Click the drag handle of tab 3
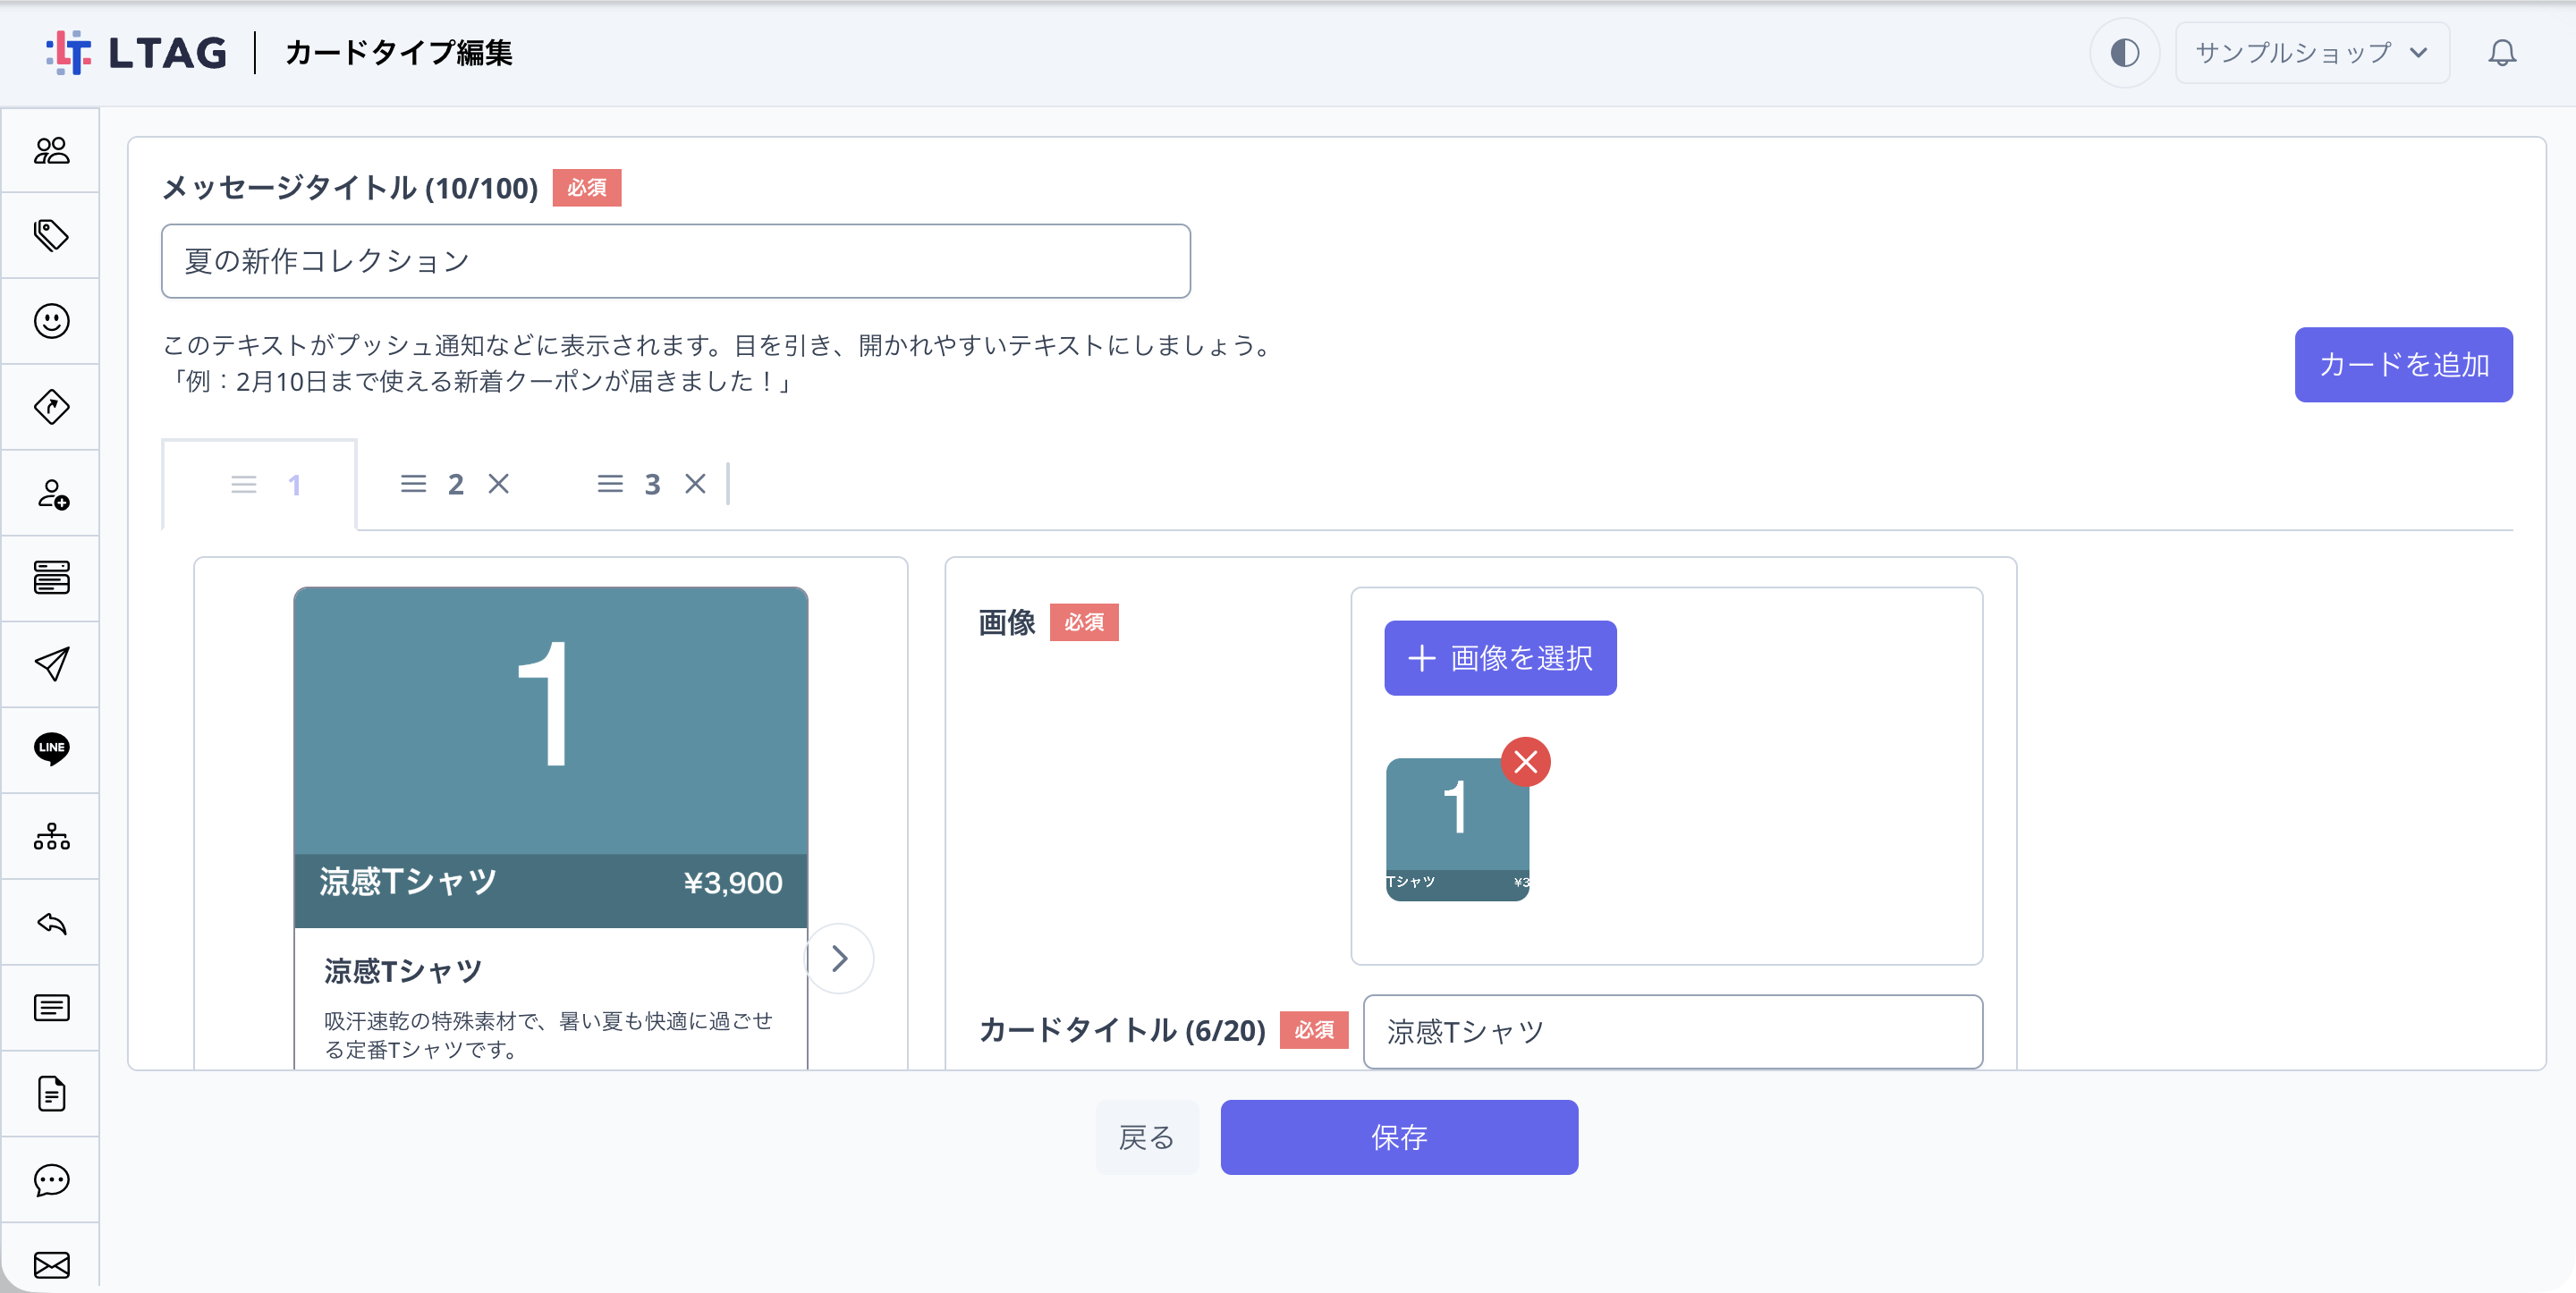 tap(610, 484)
